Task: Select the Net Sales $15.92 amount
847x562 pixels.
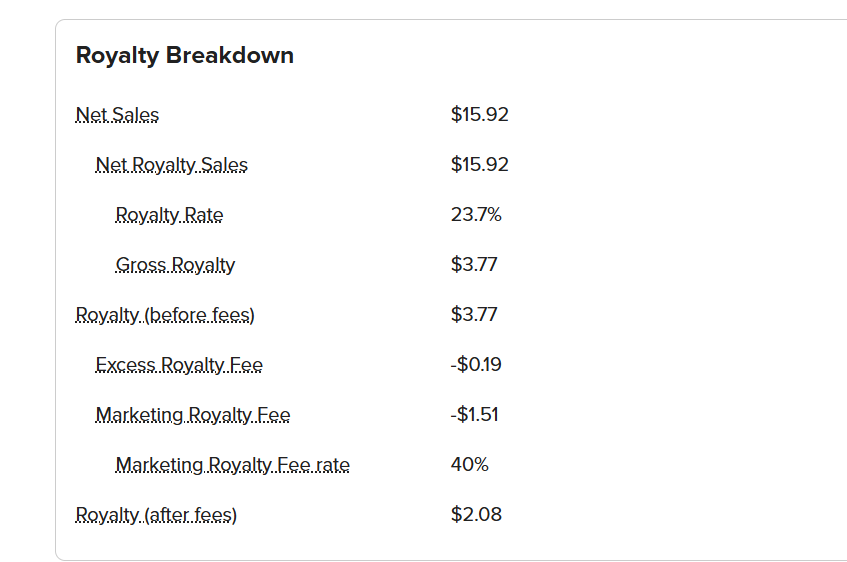Action: click(x=480, y=115)
